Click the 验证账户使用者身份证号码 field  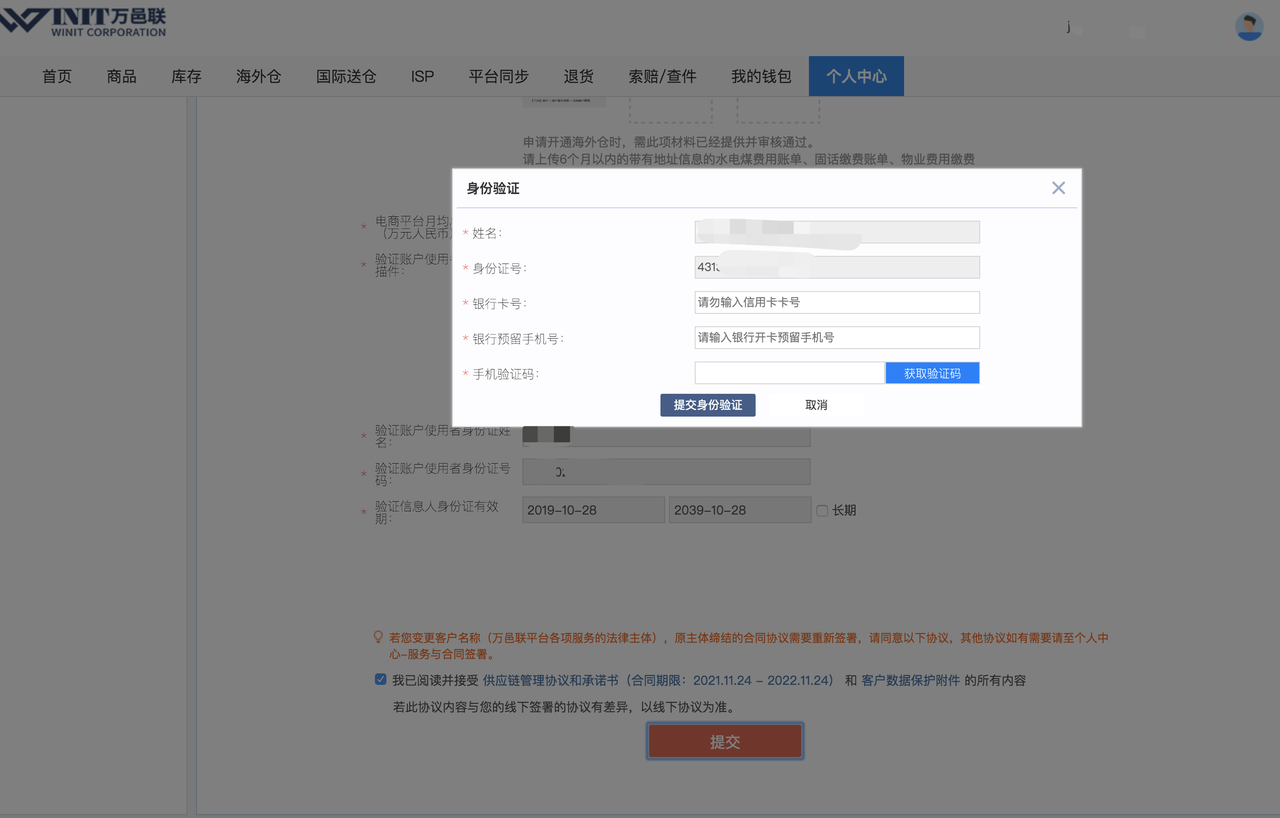667,472
